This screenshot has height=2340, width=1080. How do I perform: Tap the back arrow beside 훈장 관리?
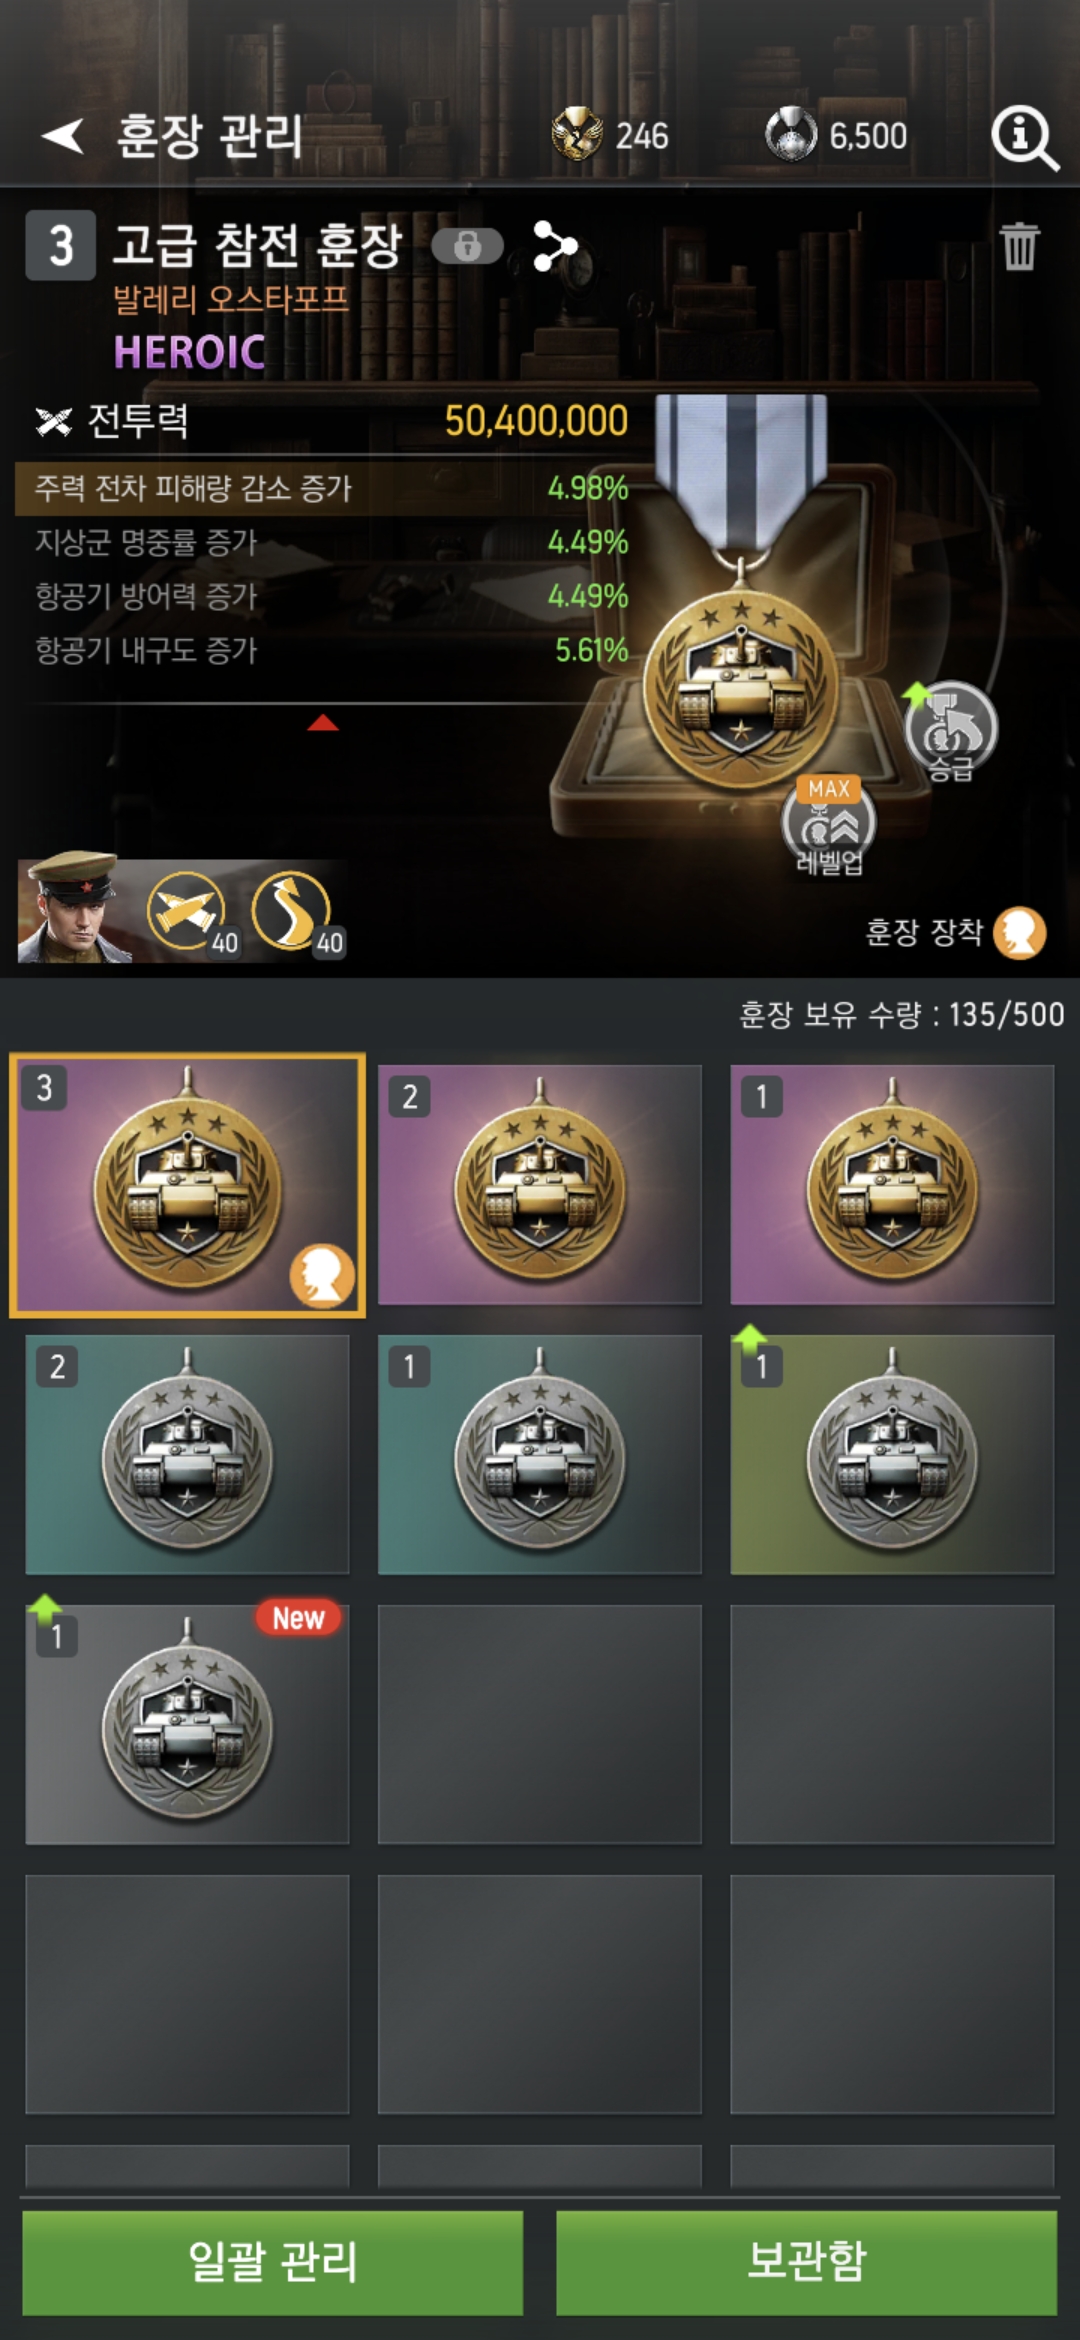click(62, 136)
